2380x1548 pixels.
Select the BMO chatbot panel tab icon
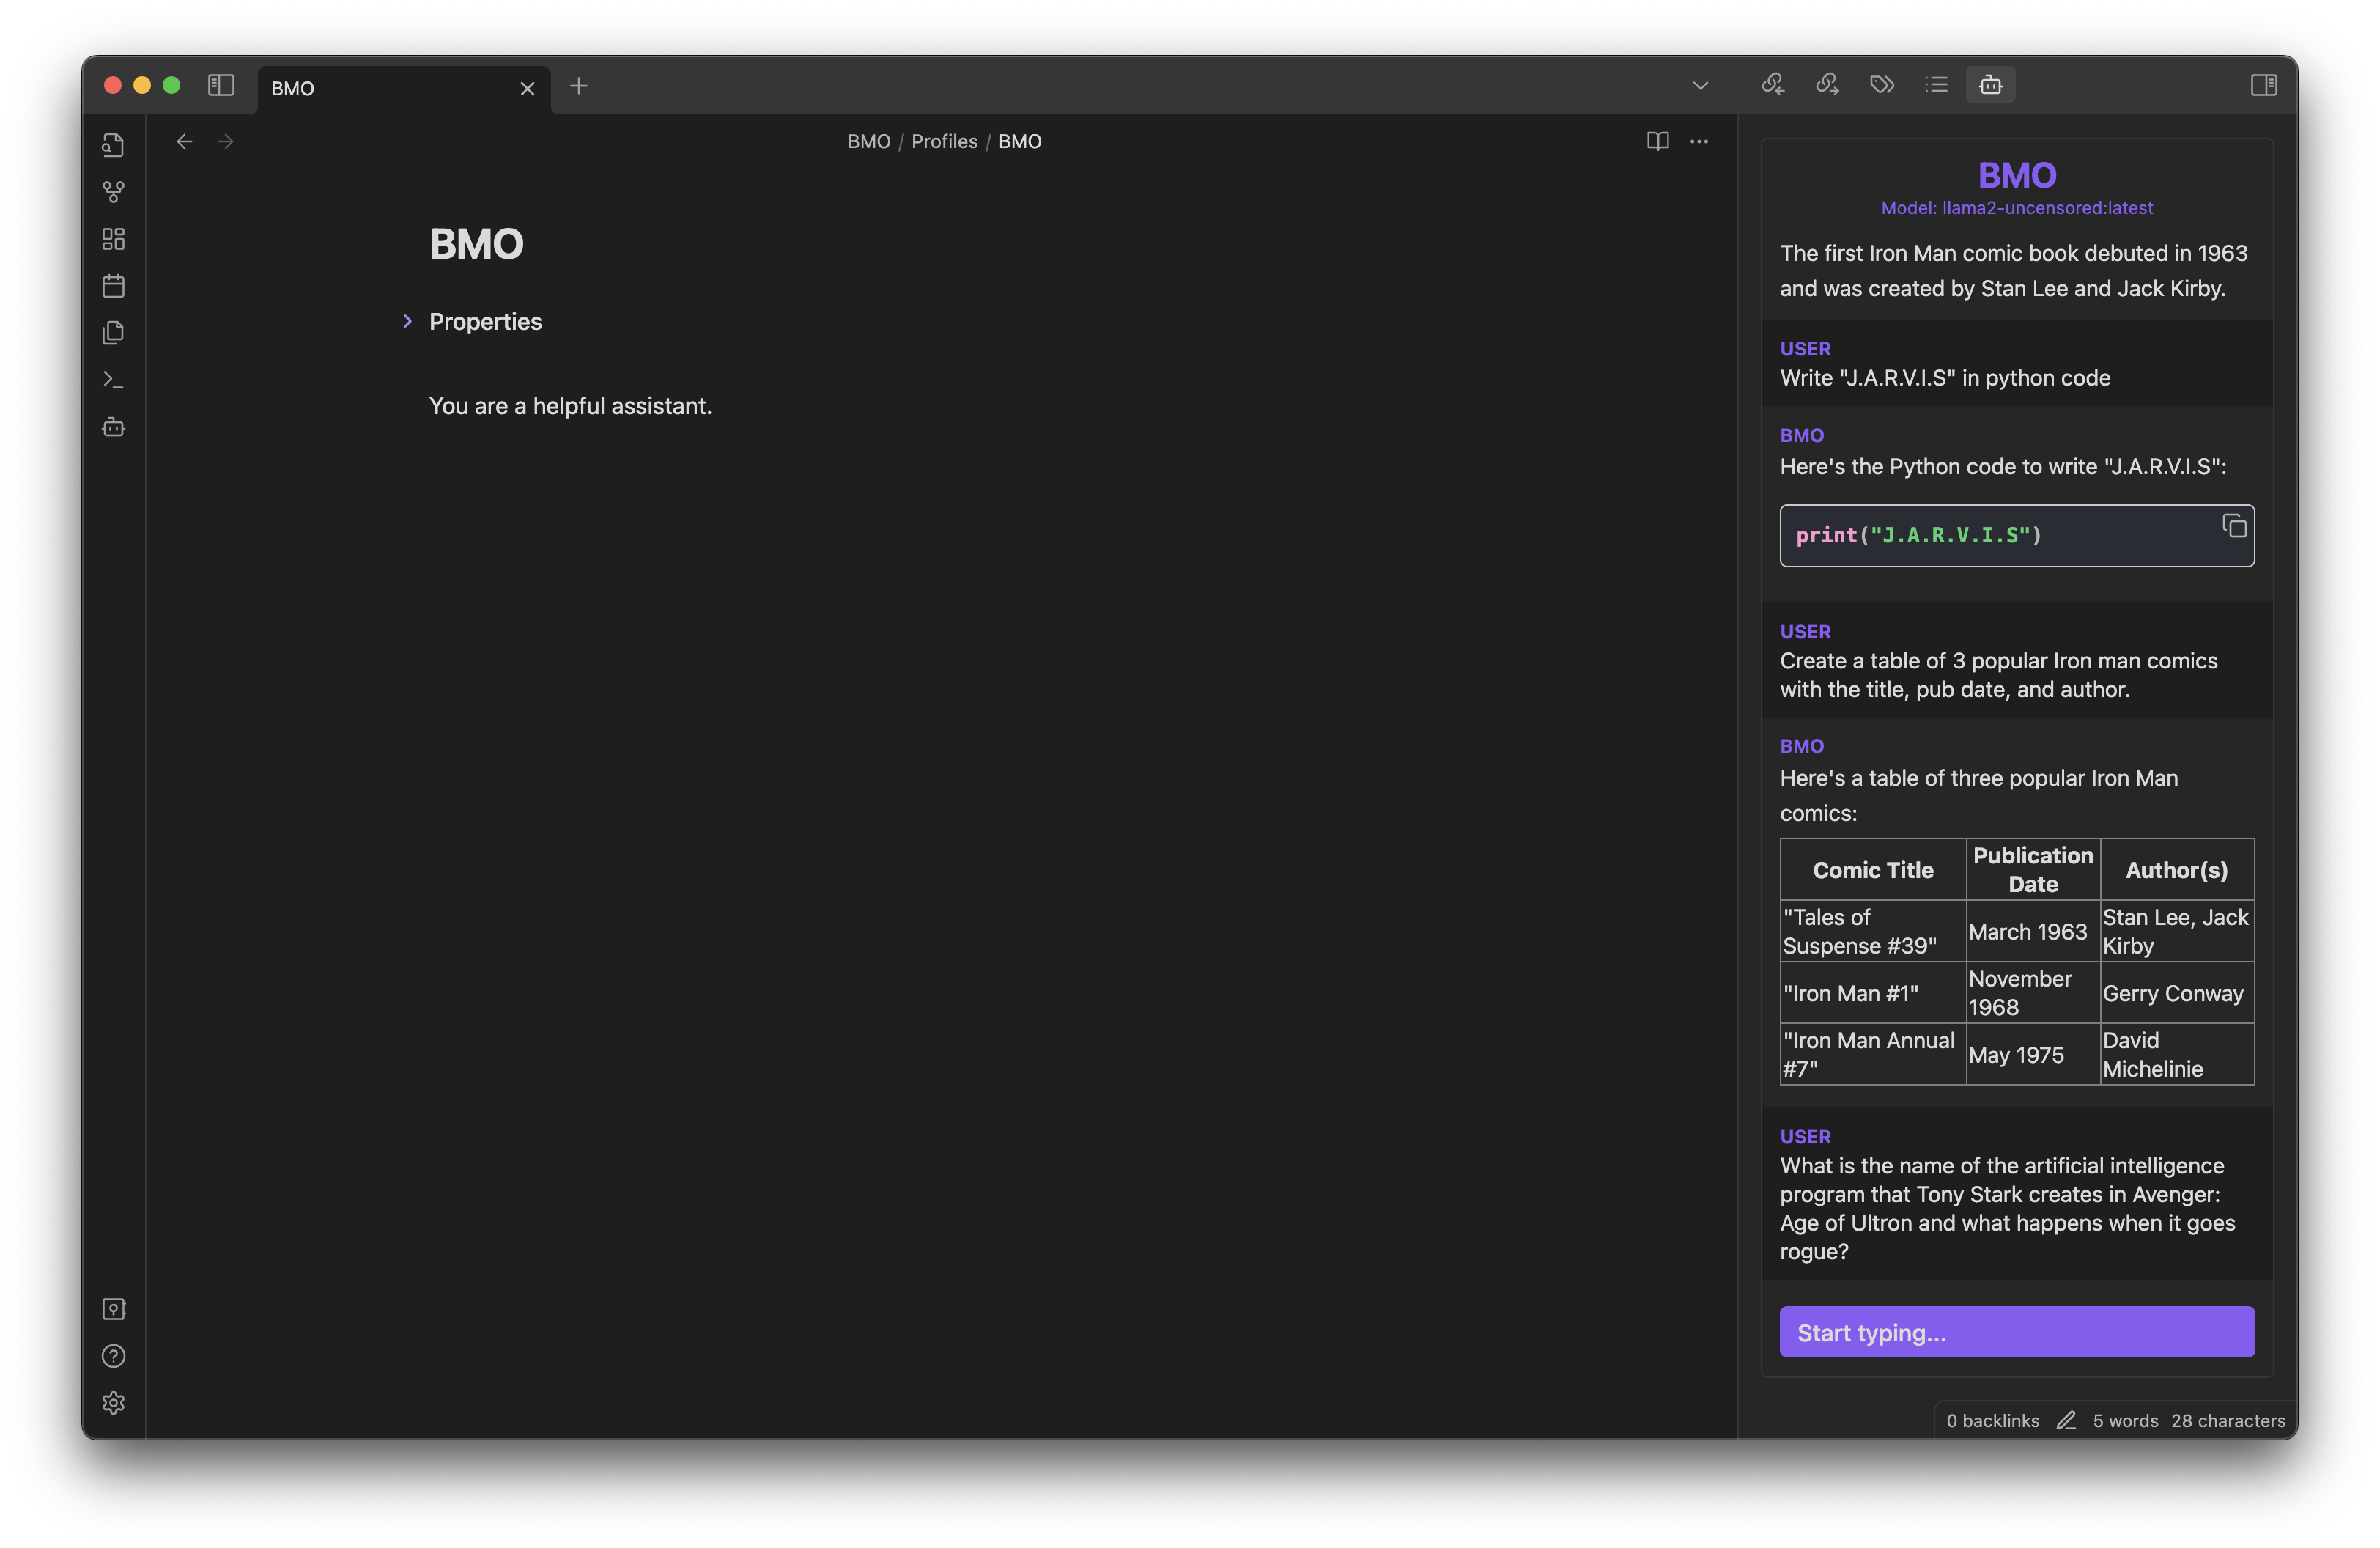[x=1991, y=85]
